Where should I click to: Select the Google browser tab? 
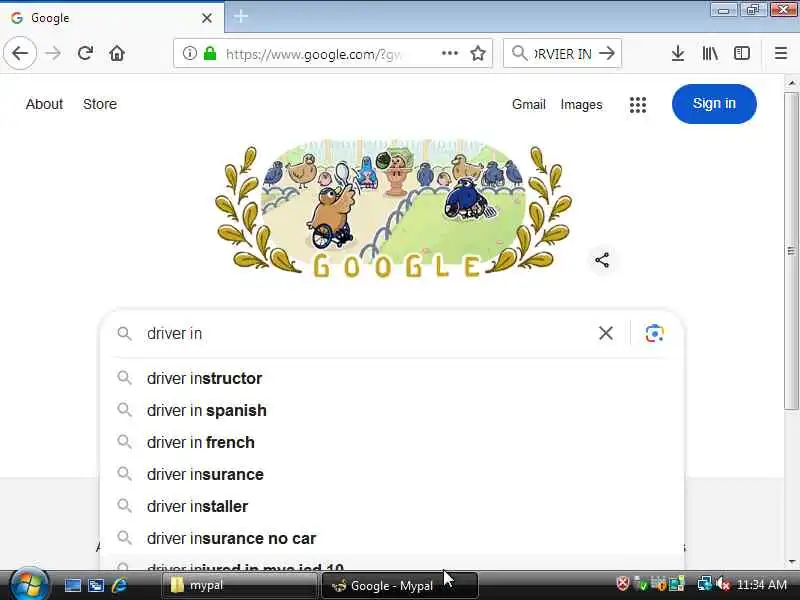pyautogui.click(x=112, y=18)
